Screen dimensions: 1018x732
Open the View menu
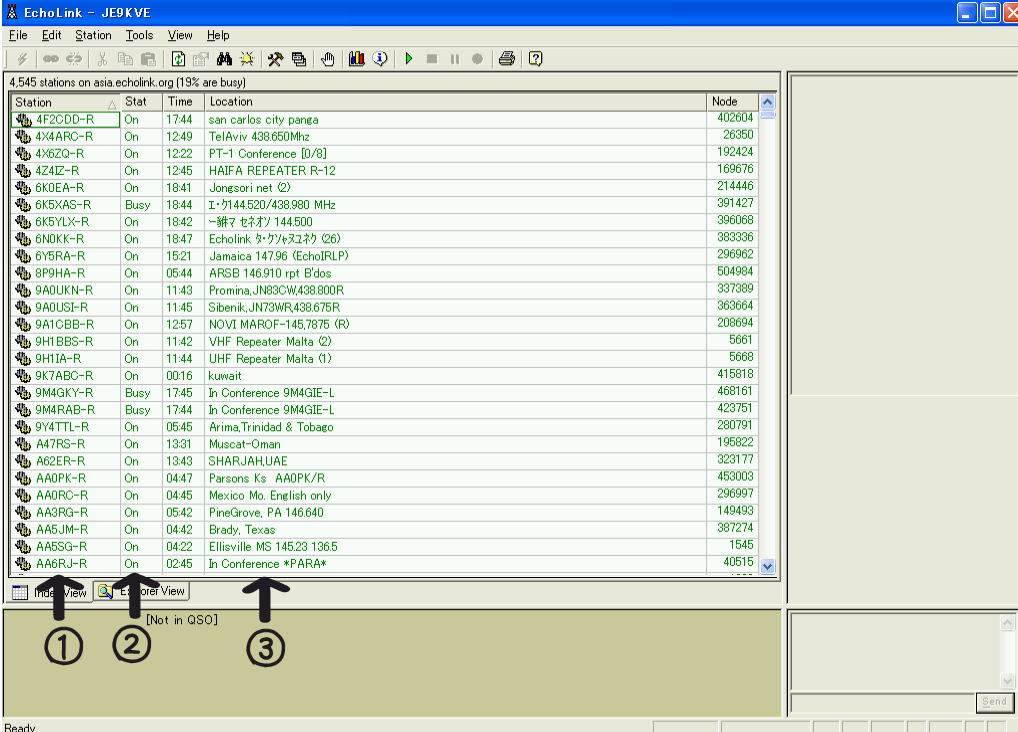180,35
